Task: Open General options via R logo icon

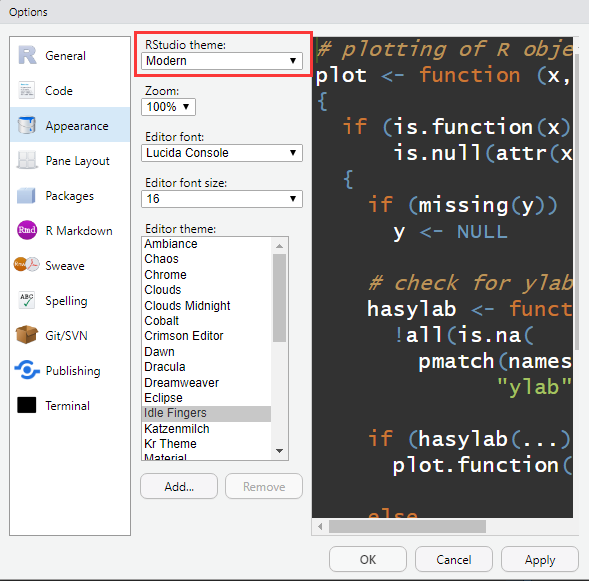Action: 27,55
